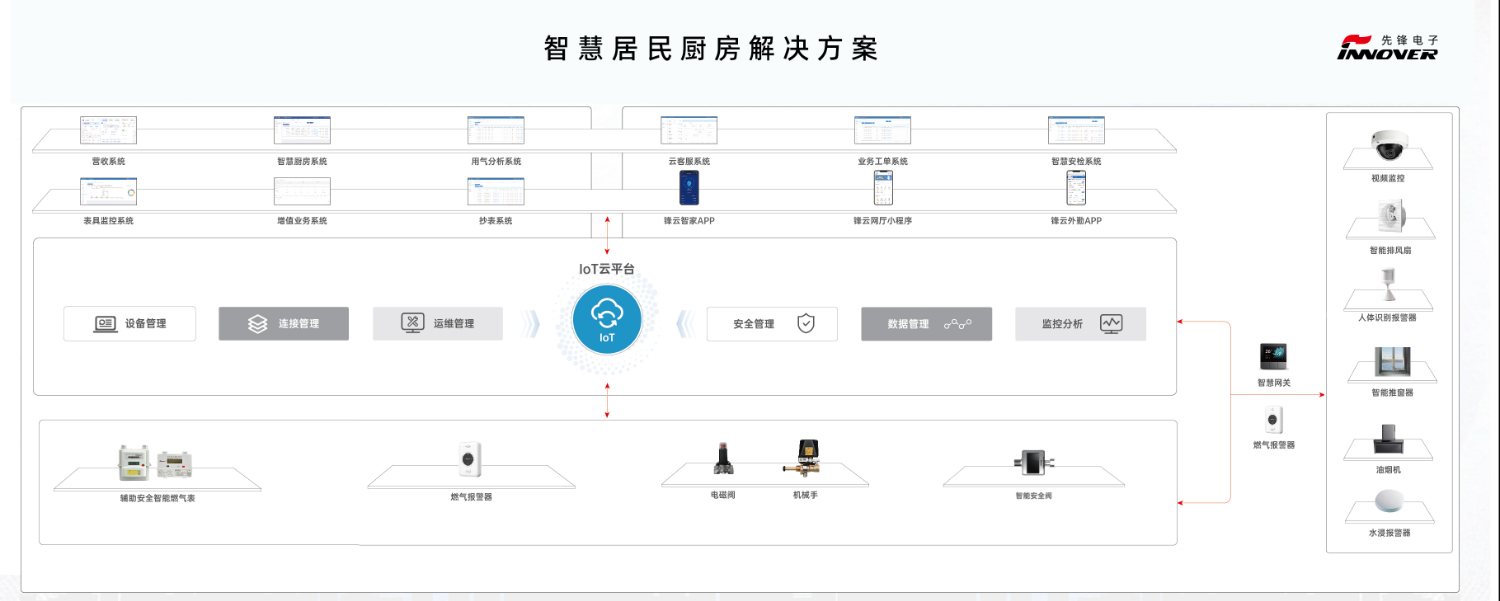This screenshot has height=601, width=1500.
Task: Click the 锋云智家APP phone icon
Action: [689, 188]
